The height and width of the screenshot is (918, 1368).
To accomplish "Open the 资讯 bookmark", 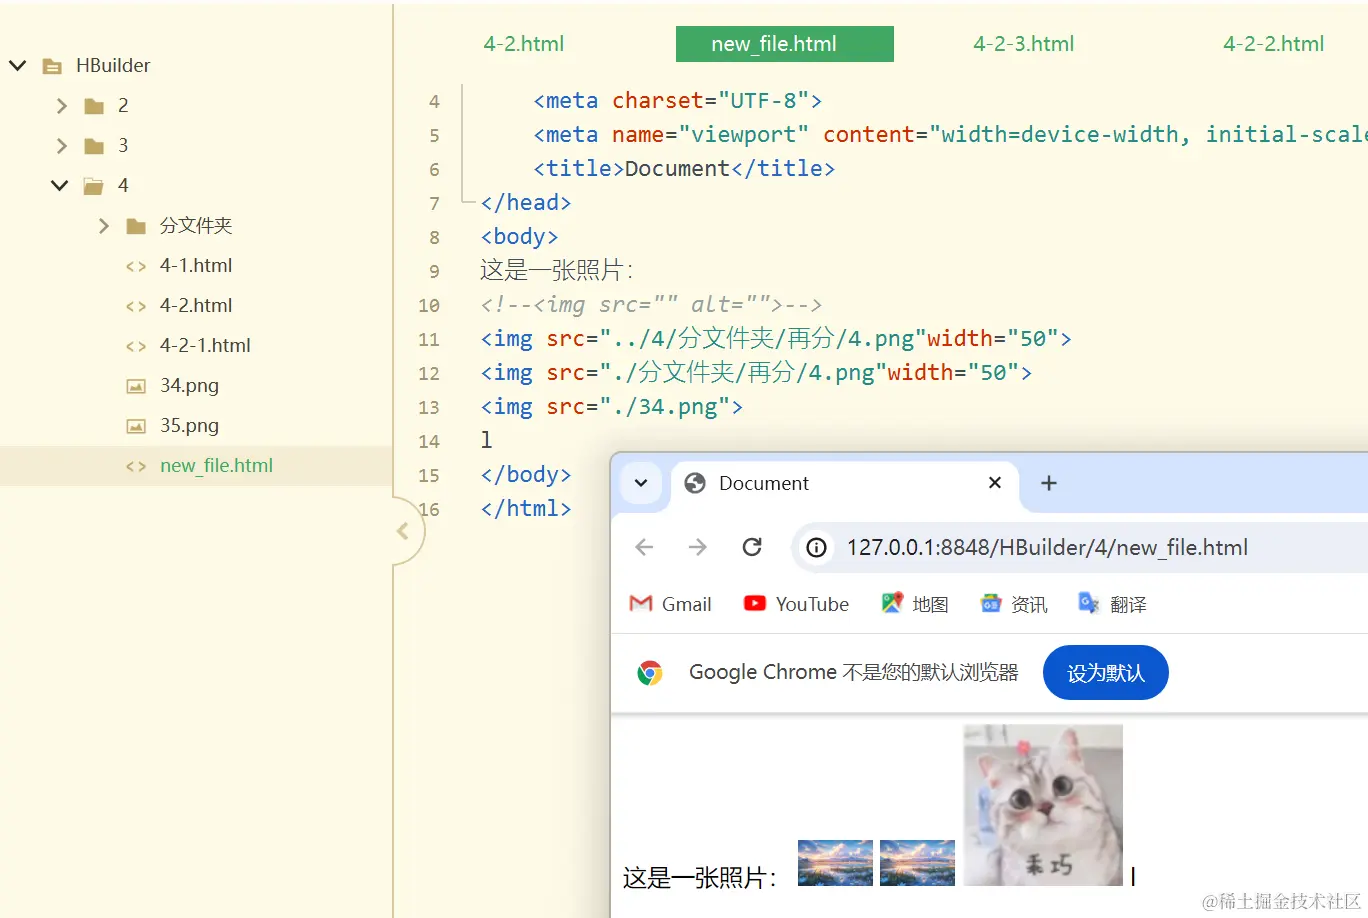I will click(1013, 604).
